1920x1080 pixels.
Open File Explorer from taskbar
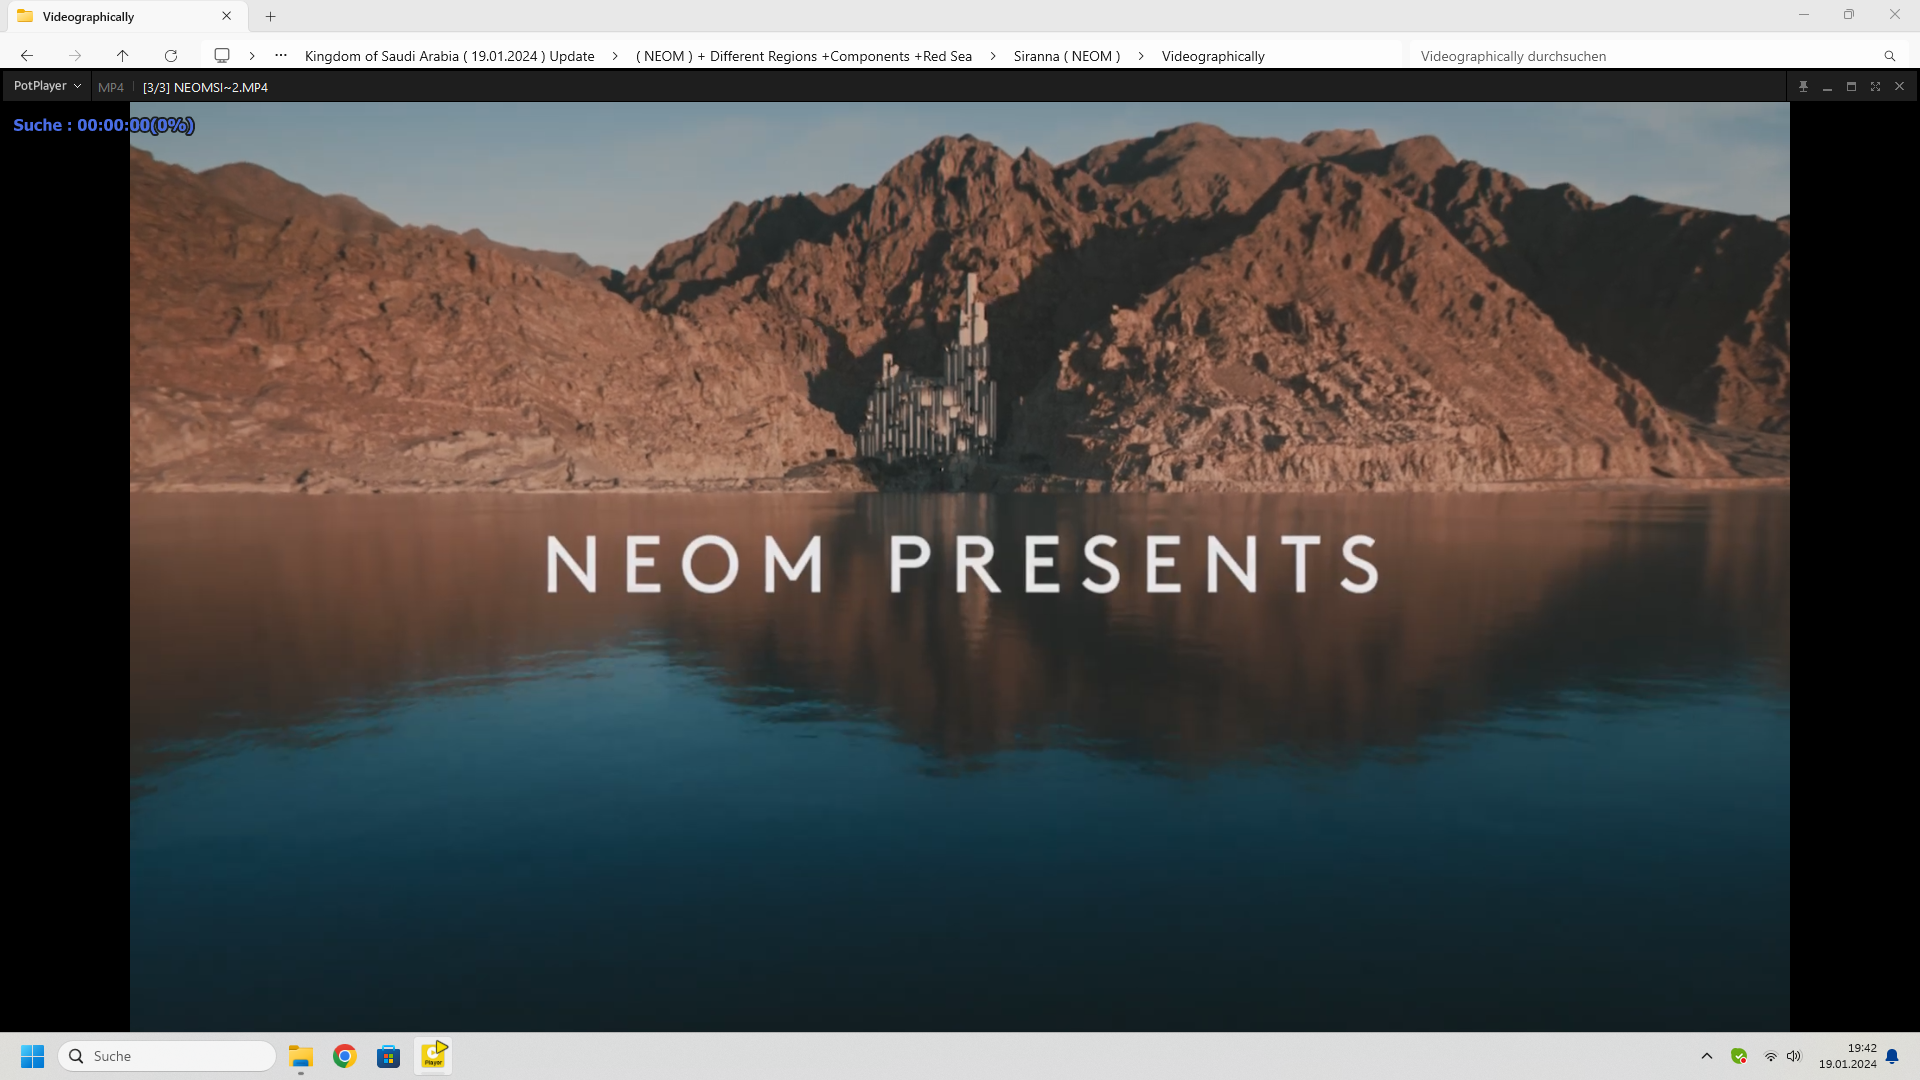point(301,1056)
